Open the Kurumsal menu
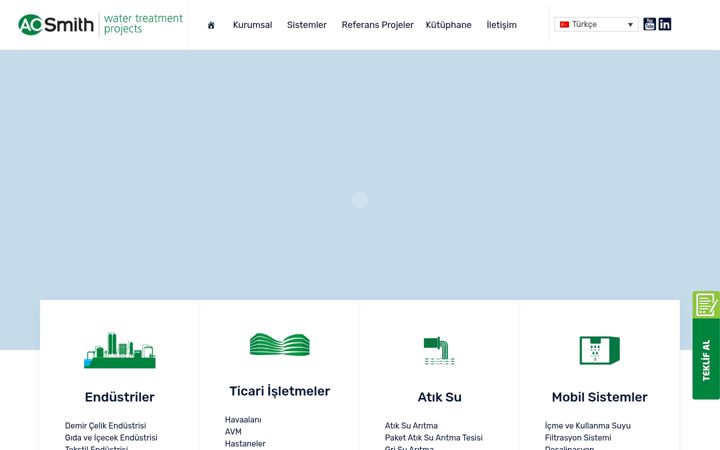720x450 pixels. tap(253, 25)
